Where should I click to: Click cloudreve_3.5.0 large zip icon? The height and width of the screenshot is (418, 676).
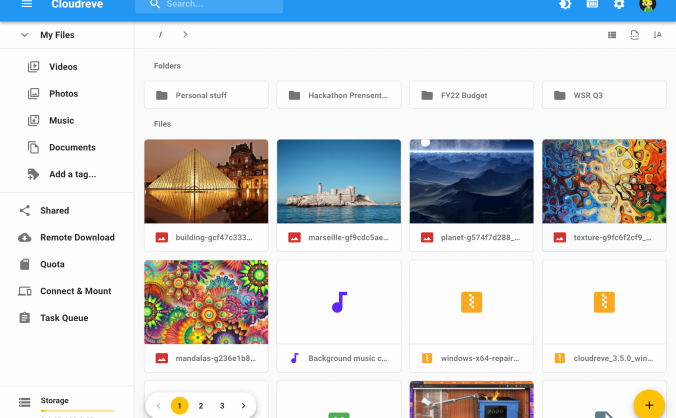604,302
